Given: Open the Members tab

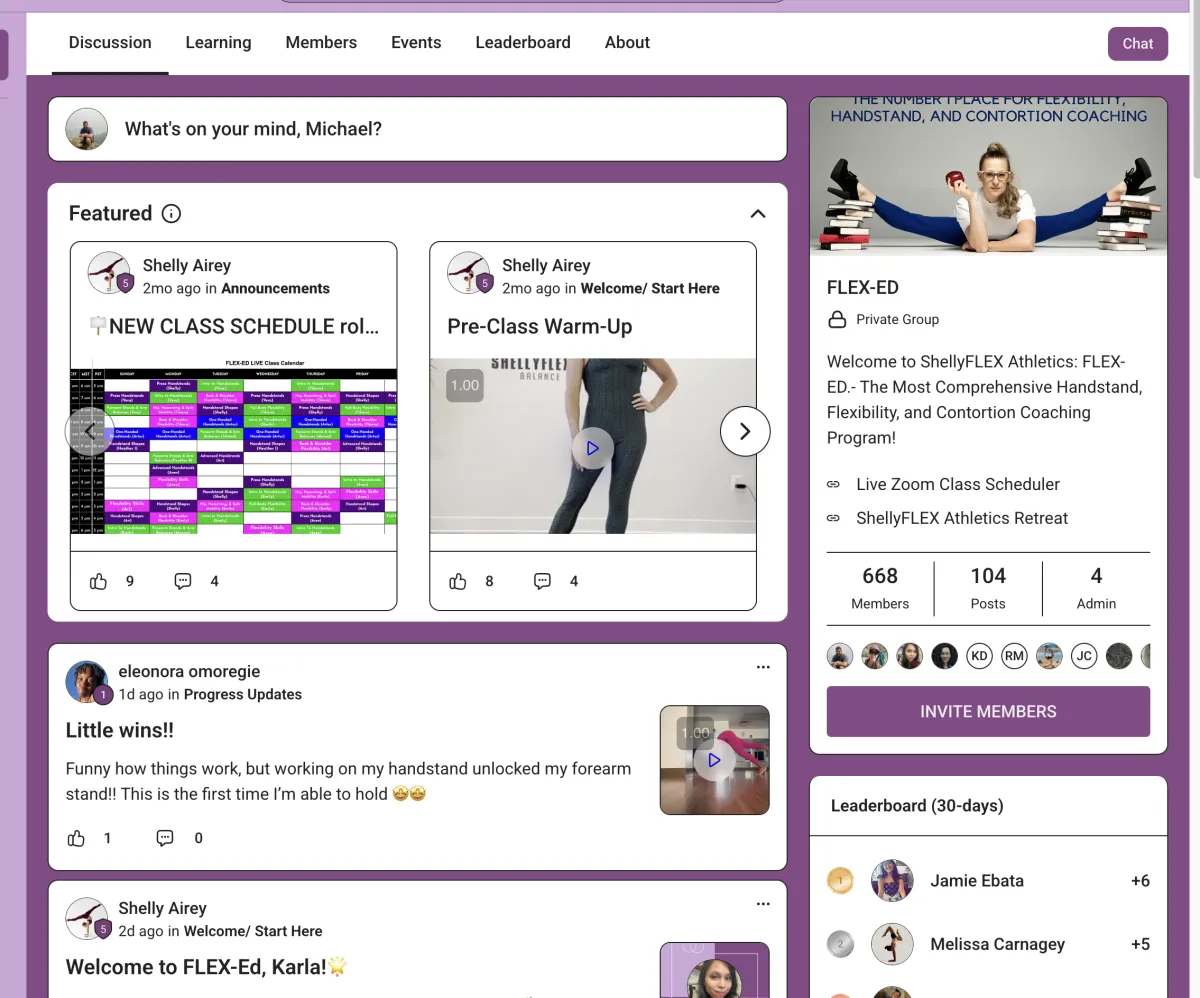Looking at the screenshot, I should pyautogui.click(x=321, y=42).
